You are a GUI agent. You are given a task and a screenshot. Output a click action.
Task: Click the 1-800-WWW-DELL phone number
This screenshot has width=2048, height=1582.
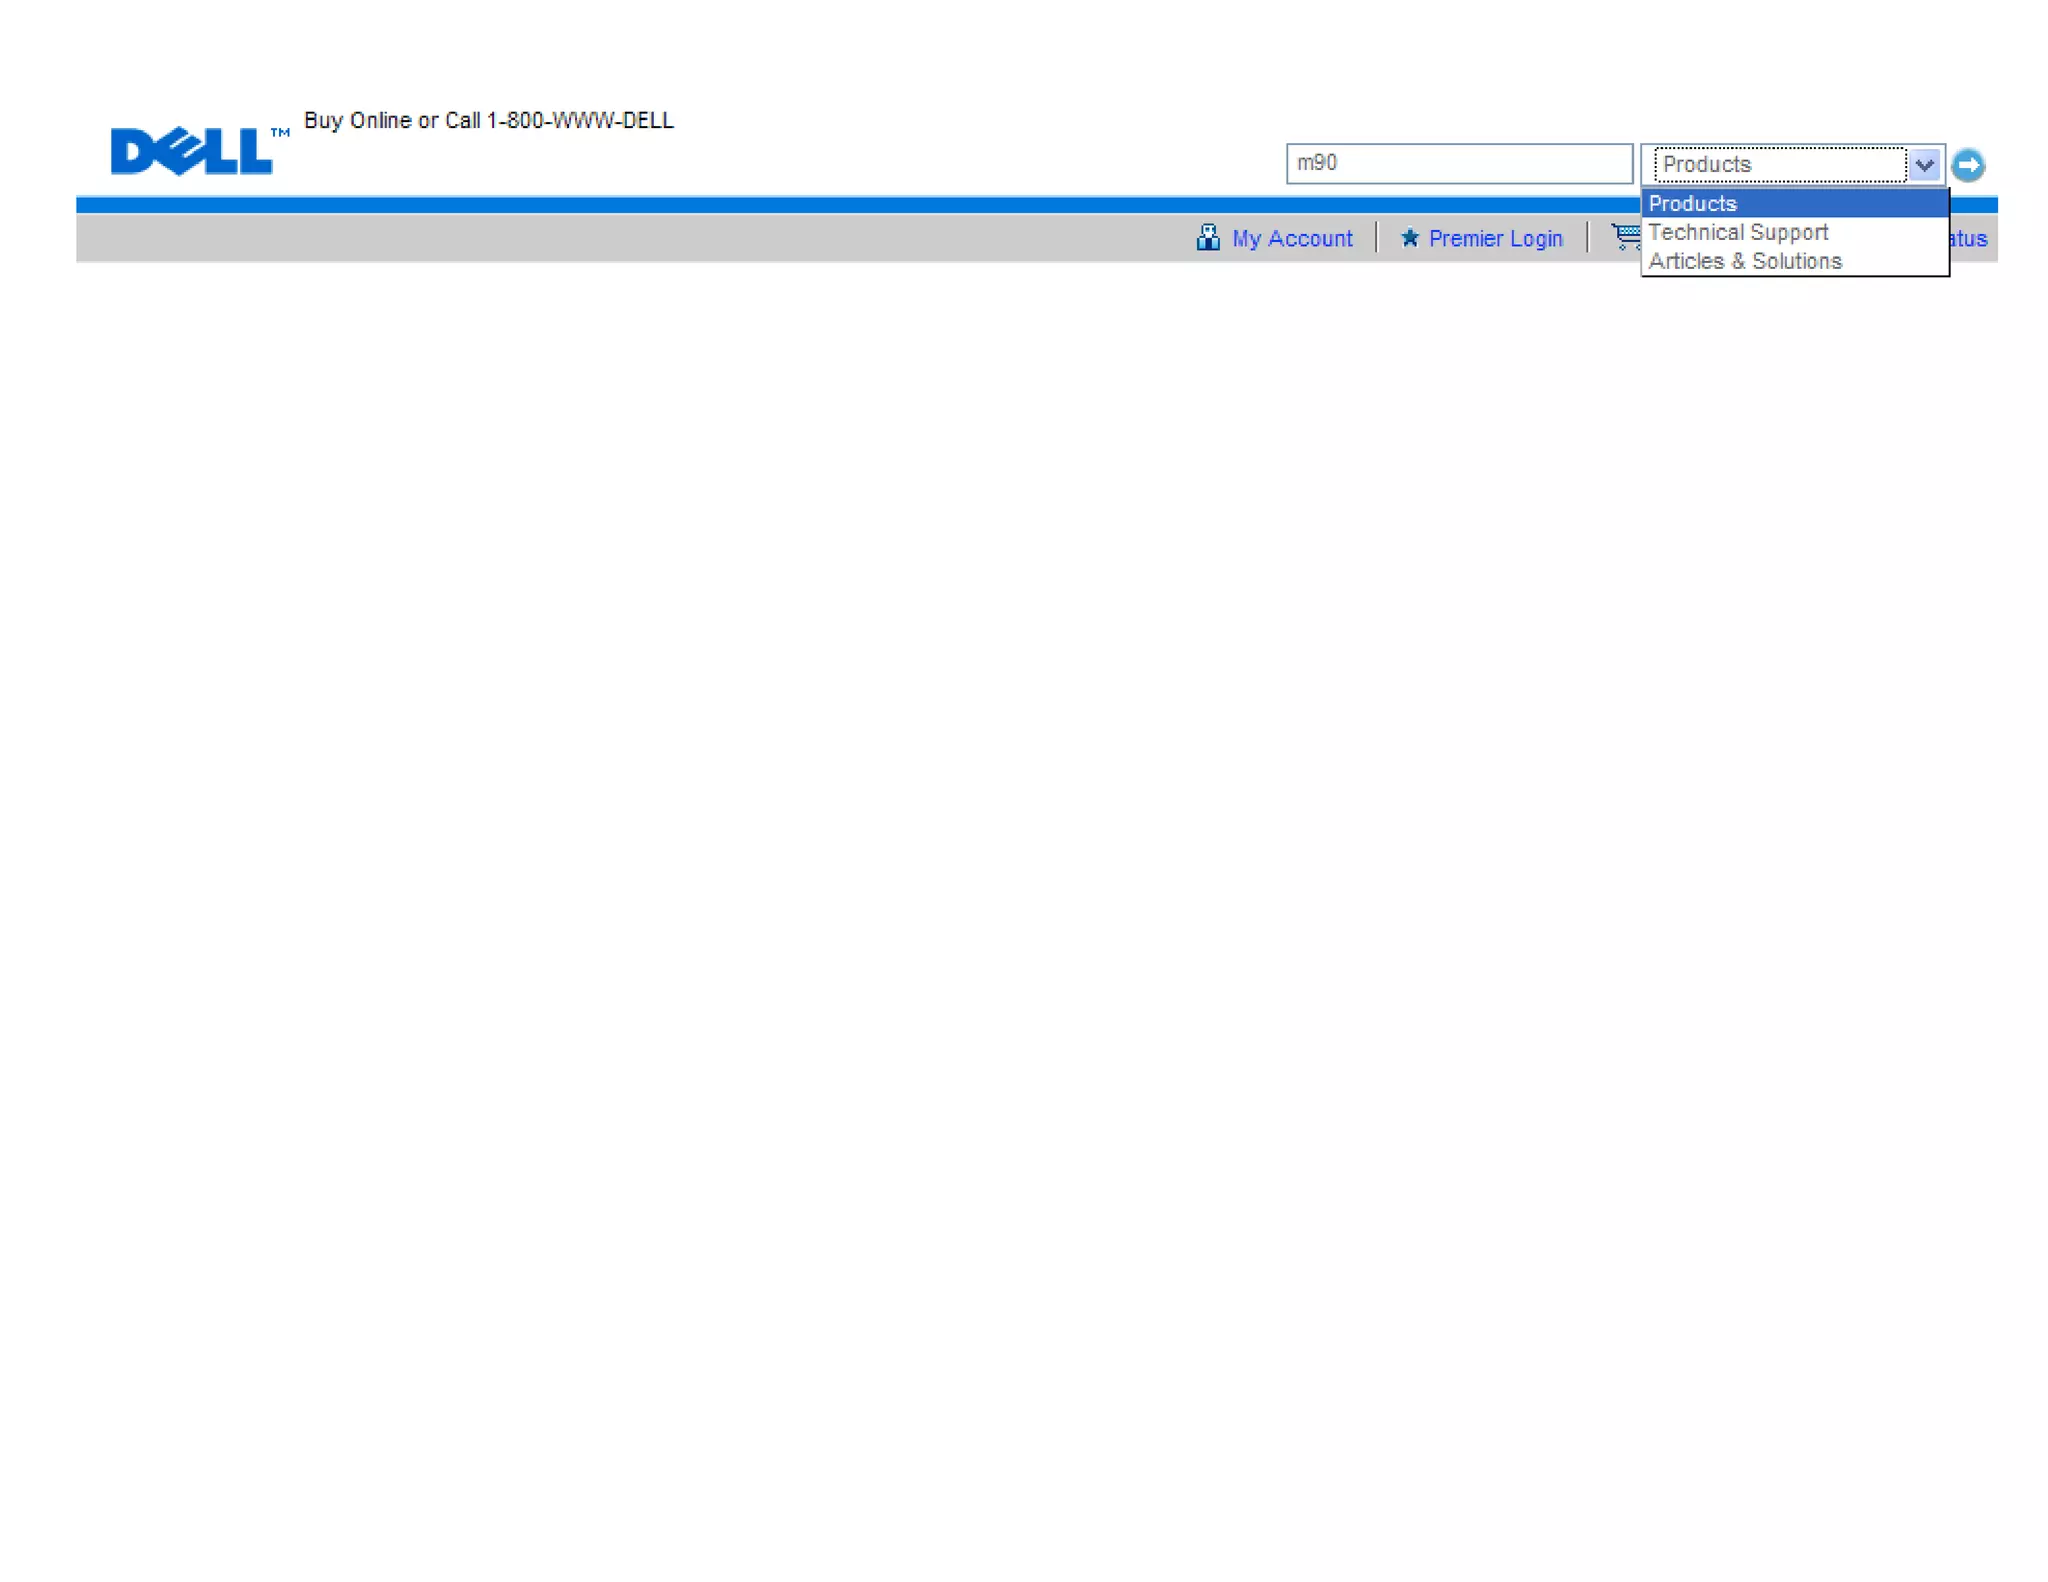pyautogui.click(x=580, y=121)
